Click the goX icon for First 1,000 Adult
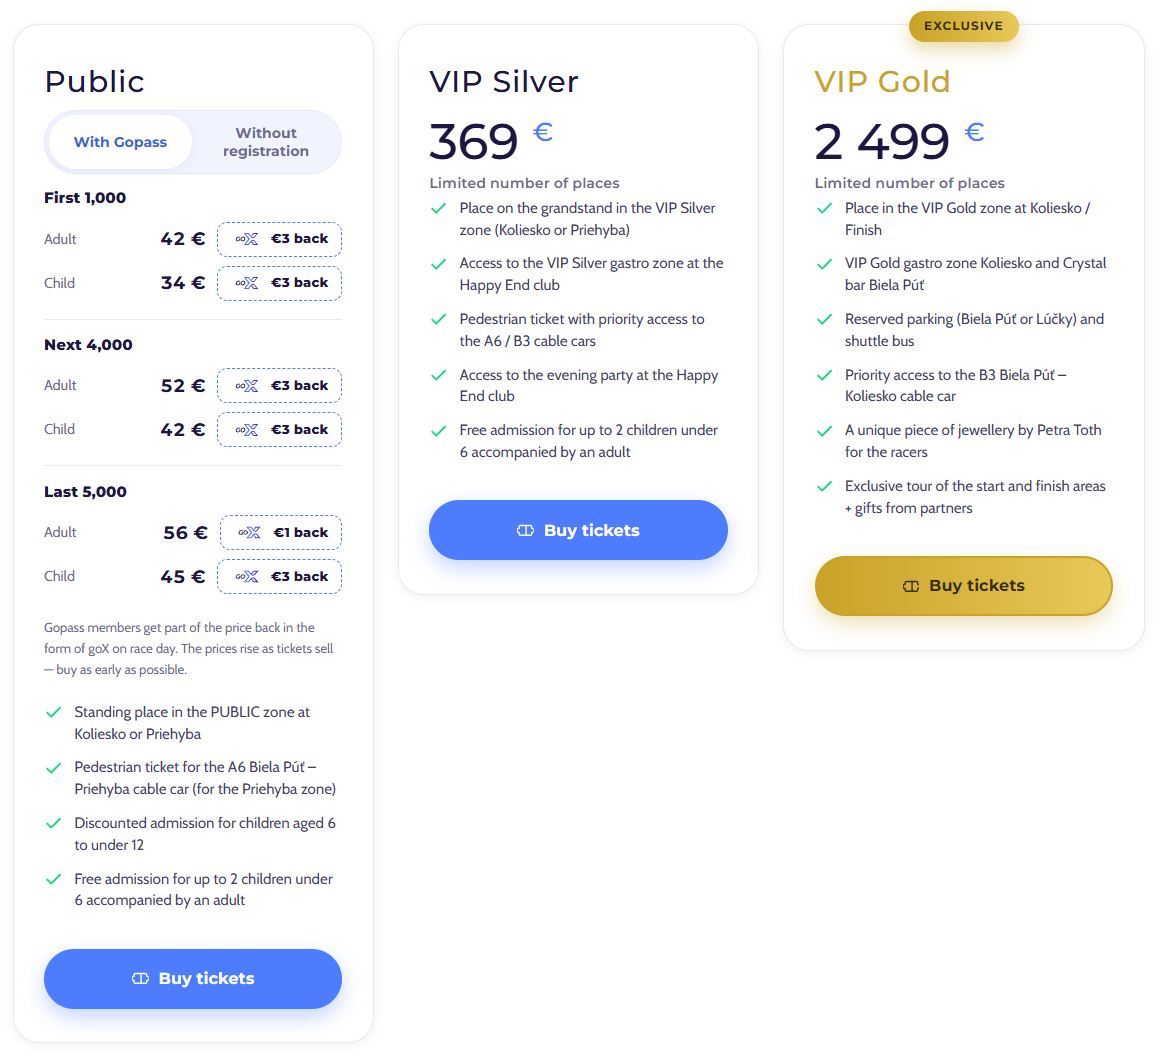Image resolution: width=1166 pixels, height=1059 pixels. pyautogui.click(x=247, y=239)
